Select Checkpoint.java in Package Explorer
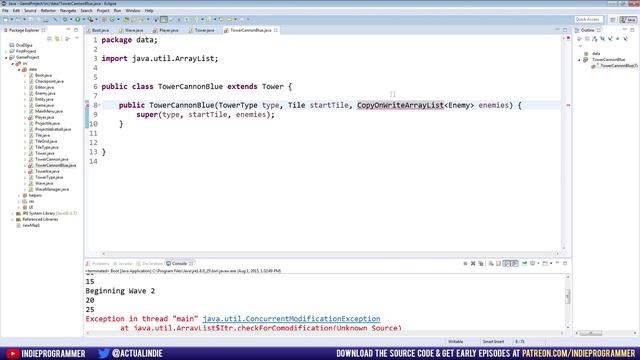 pyautogui.click(x=49, y=81)
